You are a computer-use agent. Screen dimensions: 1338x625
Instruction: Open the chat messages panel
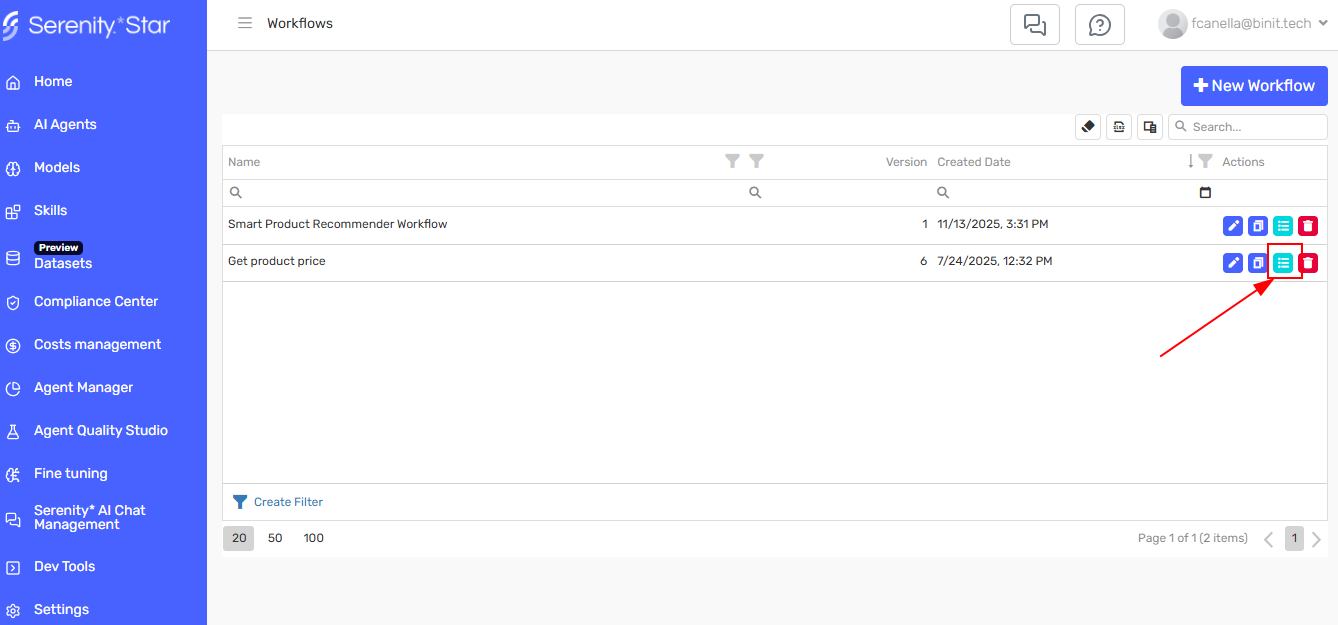pos(1034,23)
